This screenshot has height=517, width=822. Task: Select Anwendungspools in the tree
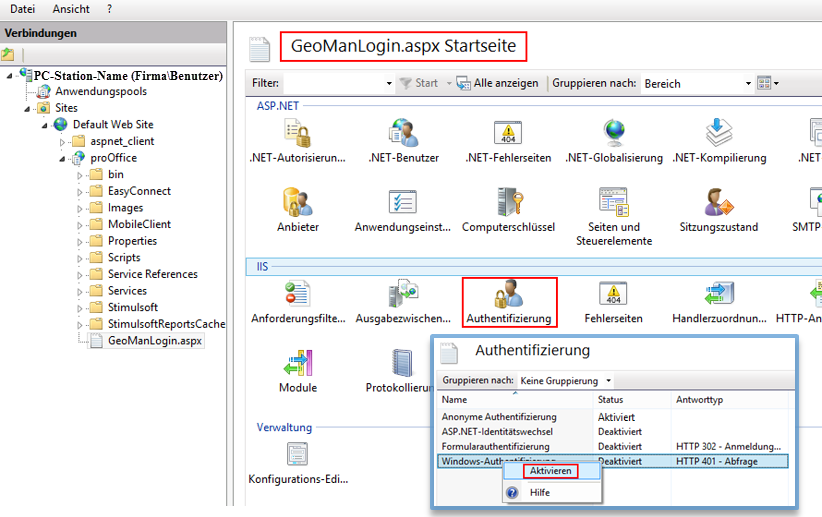pos(101,91)
